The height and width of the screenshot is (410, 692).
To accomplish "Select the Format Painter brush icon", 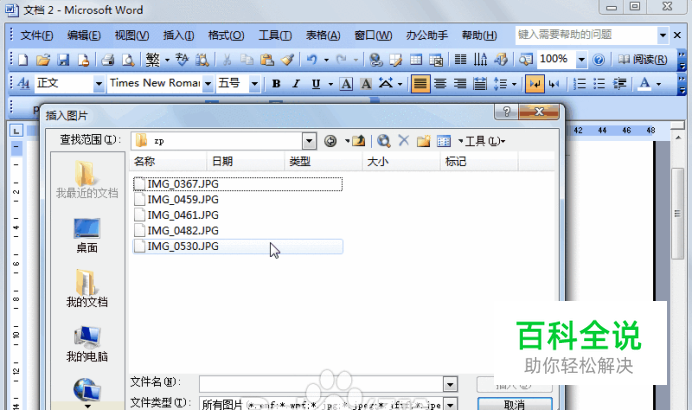I will (x=287, y=60).
